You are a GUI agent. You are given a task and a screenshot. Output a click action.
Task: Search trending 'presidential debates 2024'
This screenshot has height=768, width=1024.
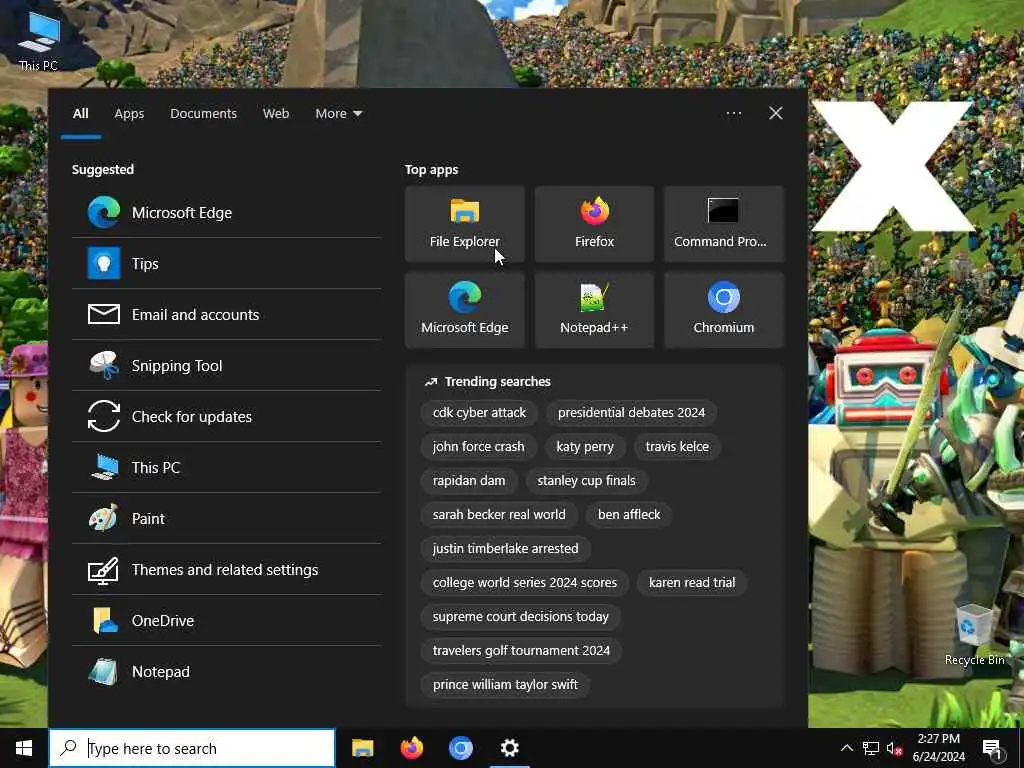(631, 412)
